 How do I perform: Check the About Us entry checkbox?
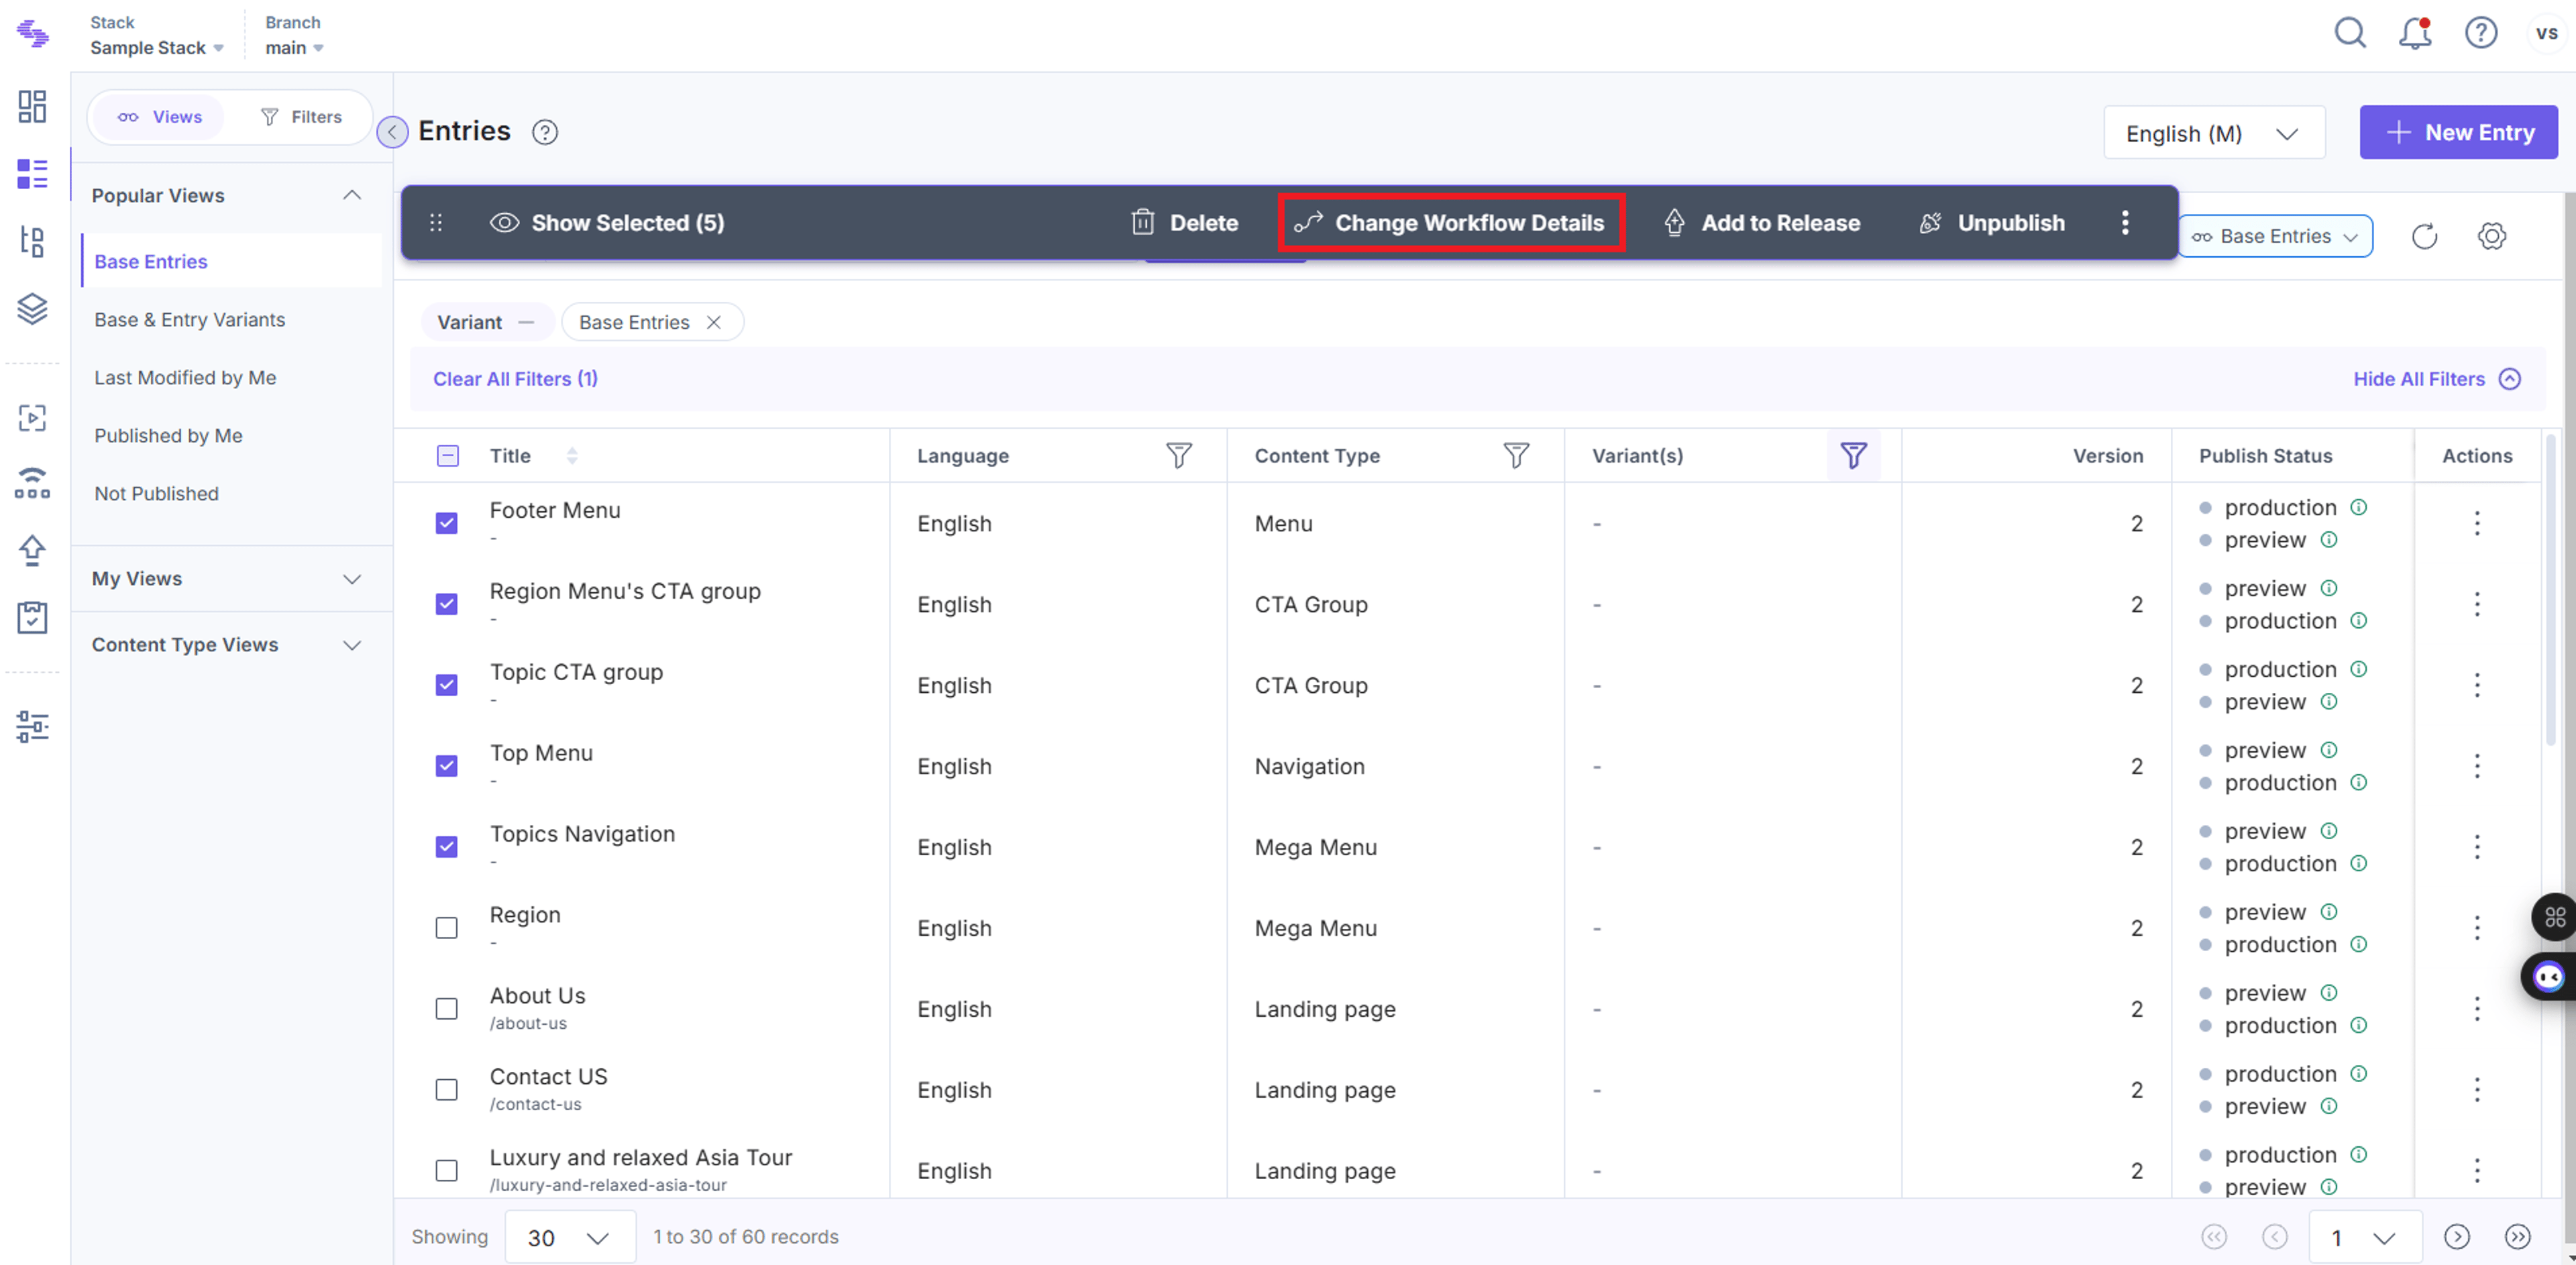[x=447, y=1010]
